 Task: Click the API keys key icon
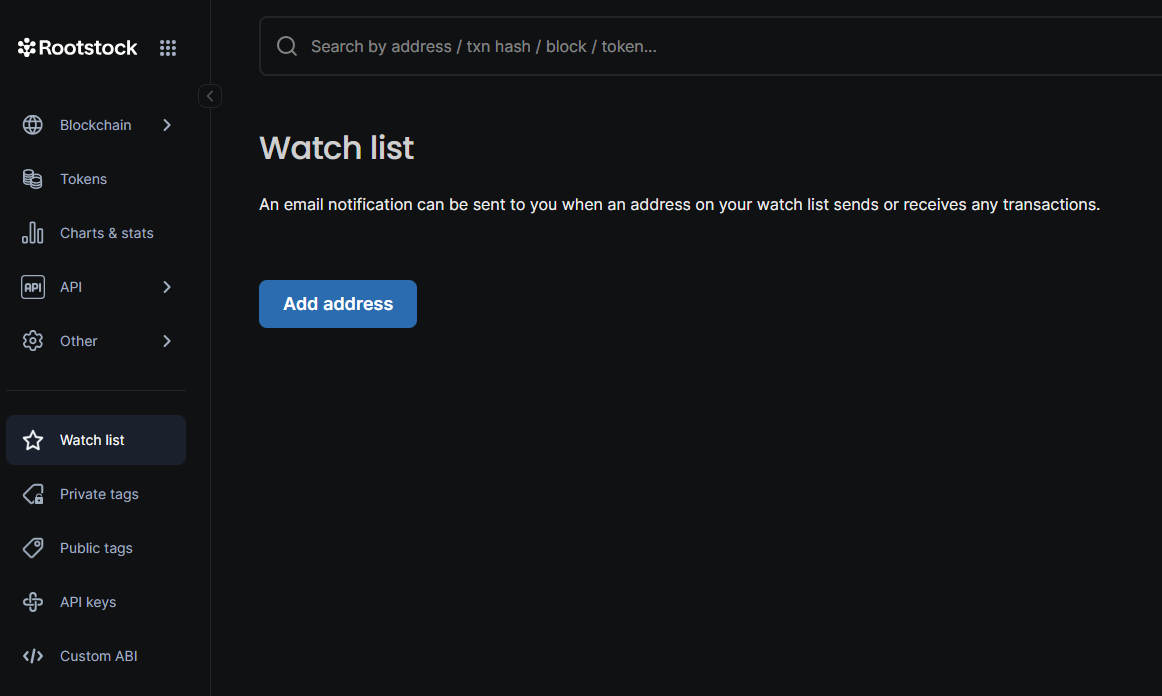[32, 601]
